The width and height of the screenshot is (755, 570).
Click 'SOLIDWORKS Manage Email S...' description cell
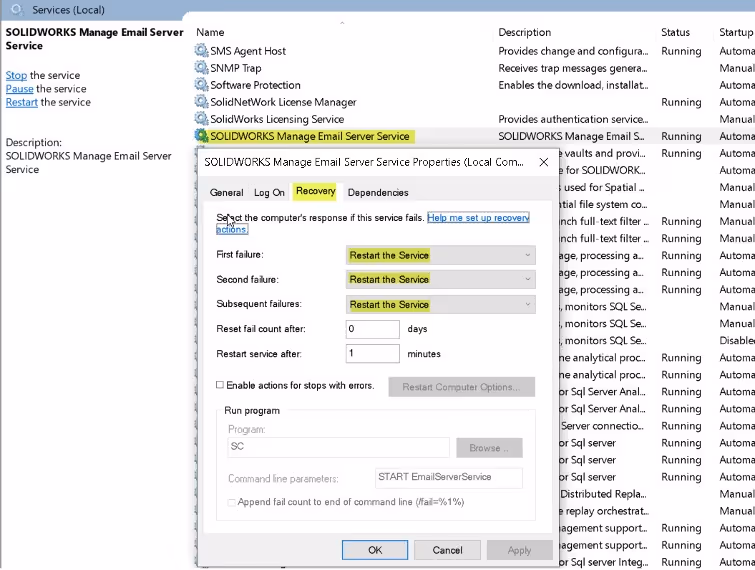[572, 136]
